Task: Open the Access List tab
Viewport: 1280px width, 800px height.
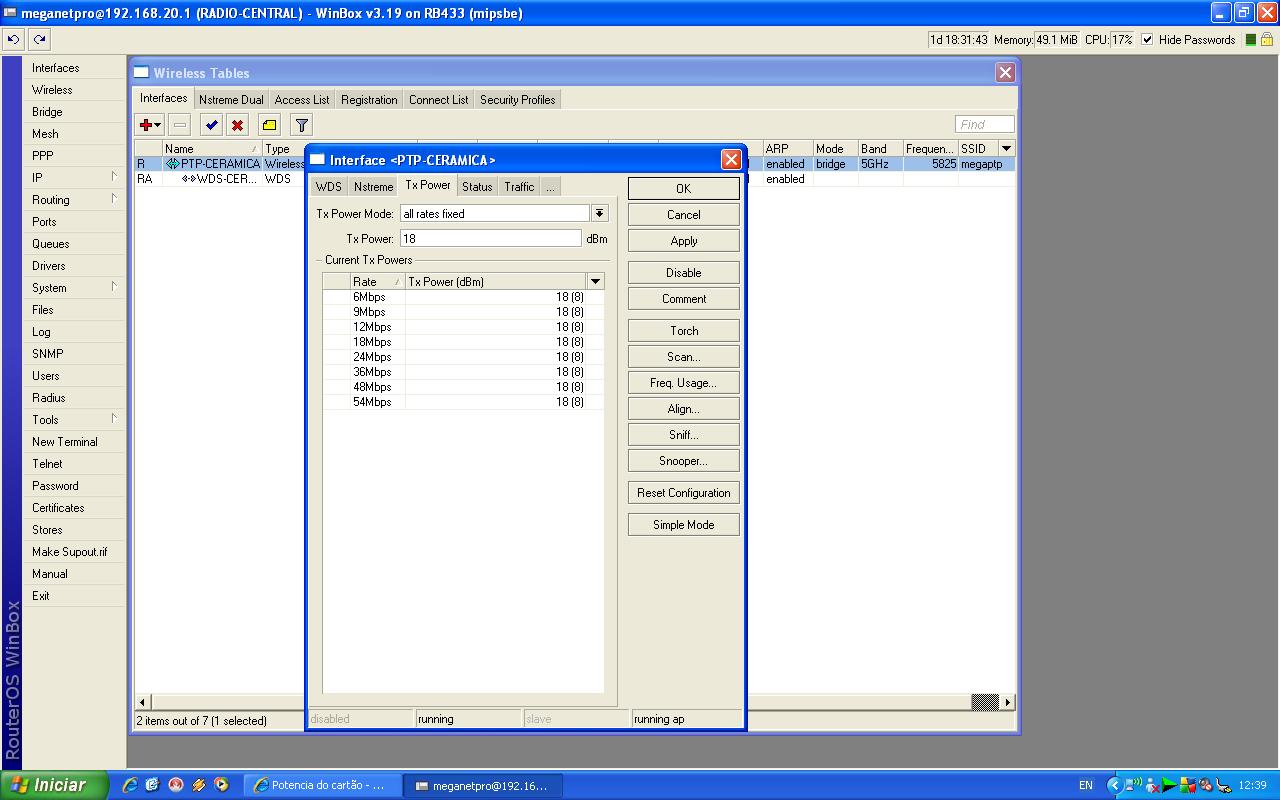Action: coord(302,100)
